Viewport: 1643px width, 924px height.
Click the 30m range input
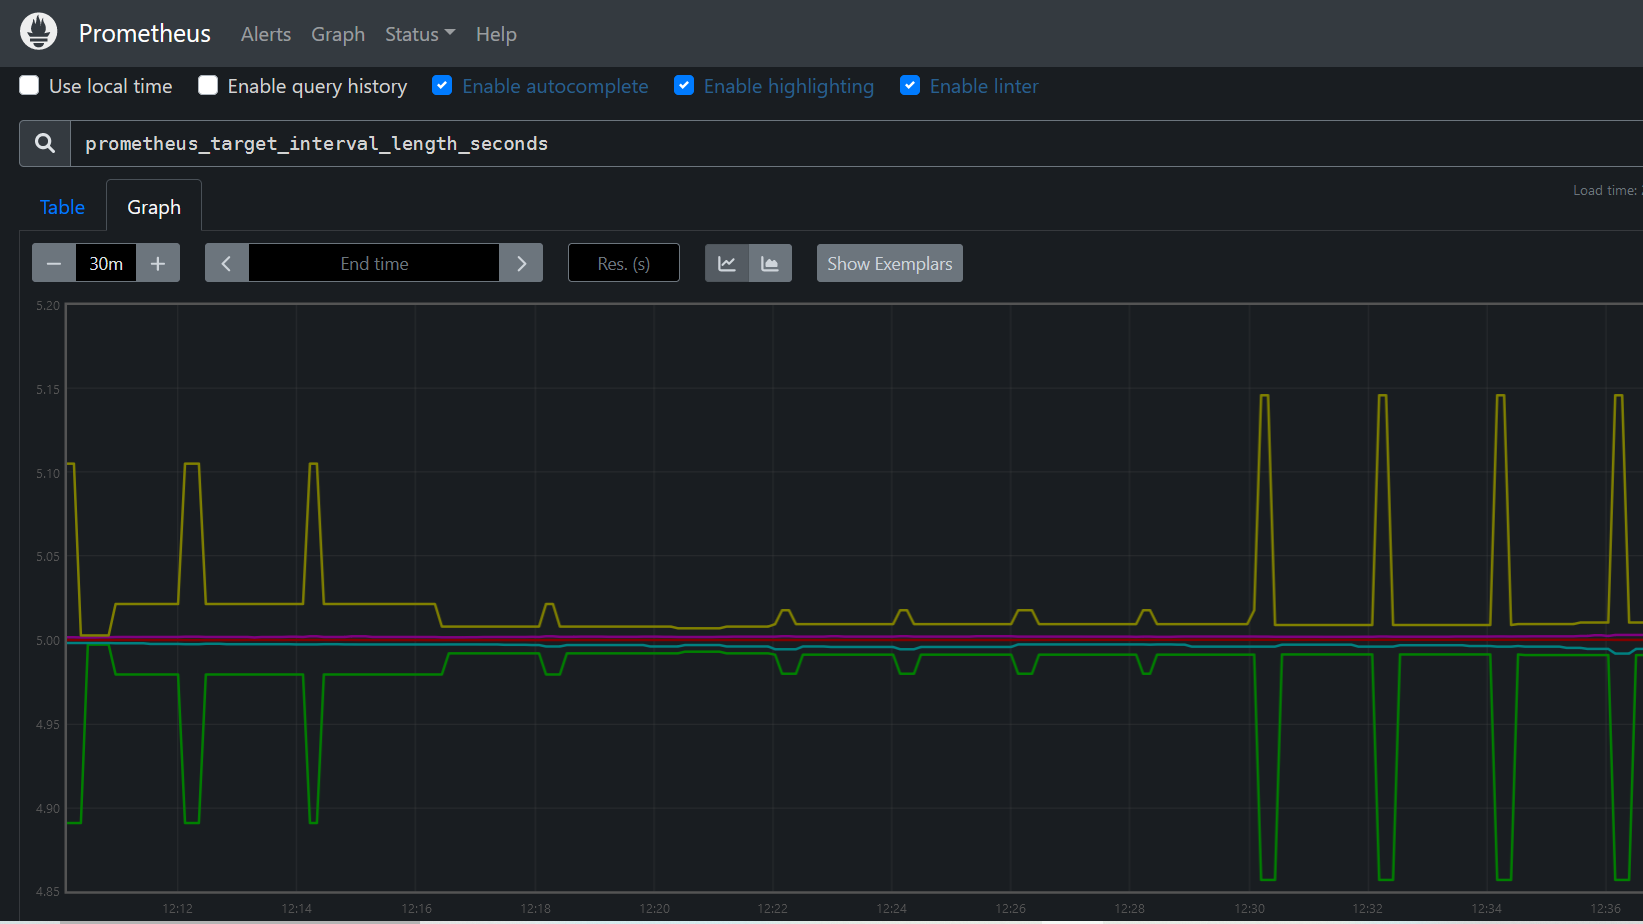click(x=106, y=263)
